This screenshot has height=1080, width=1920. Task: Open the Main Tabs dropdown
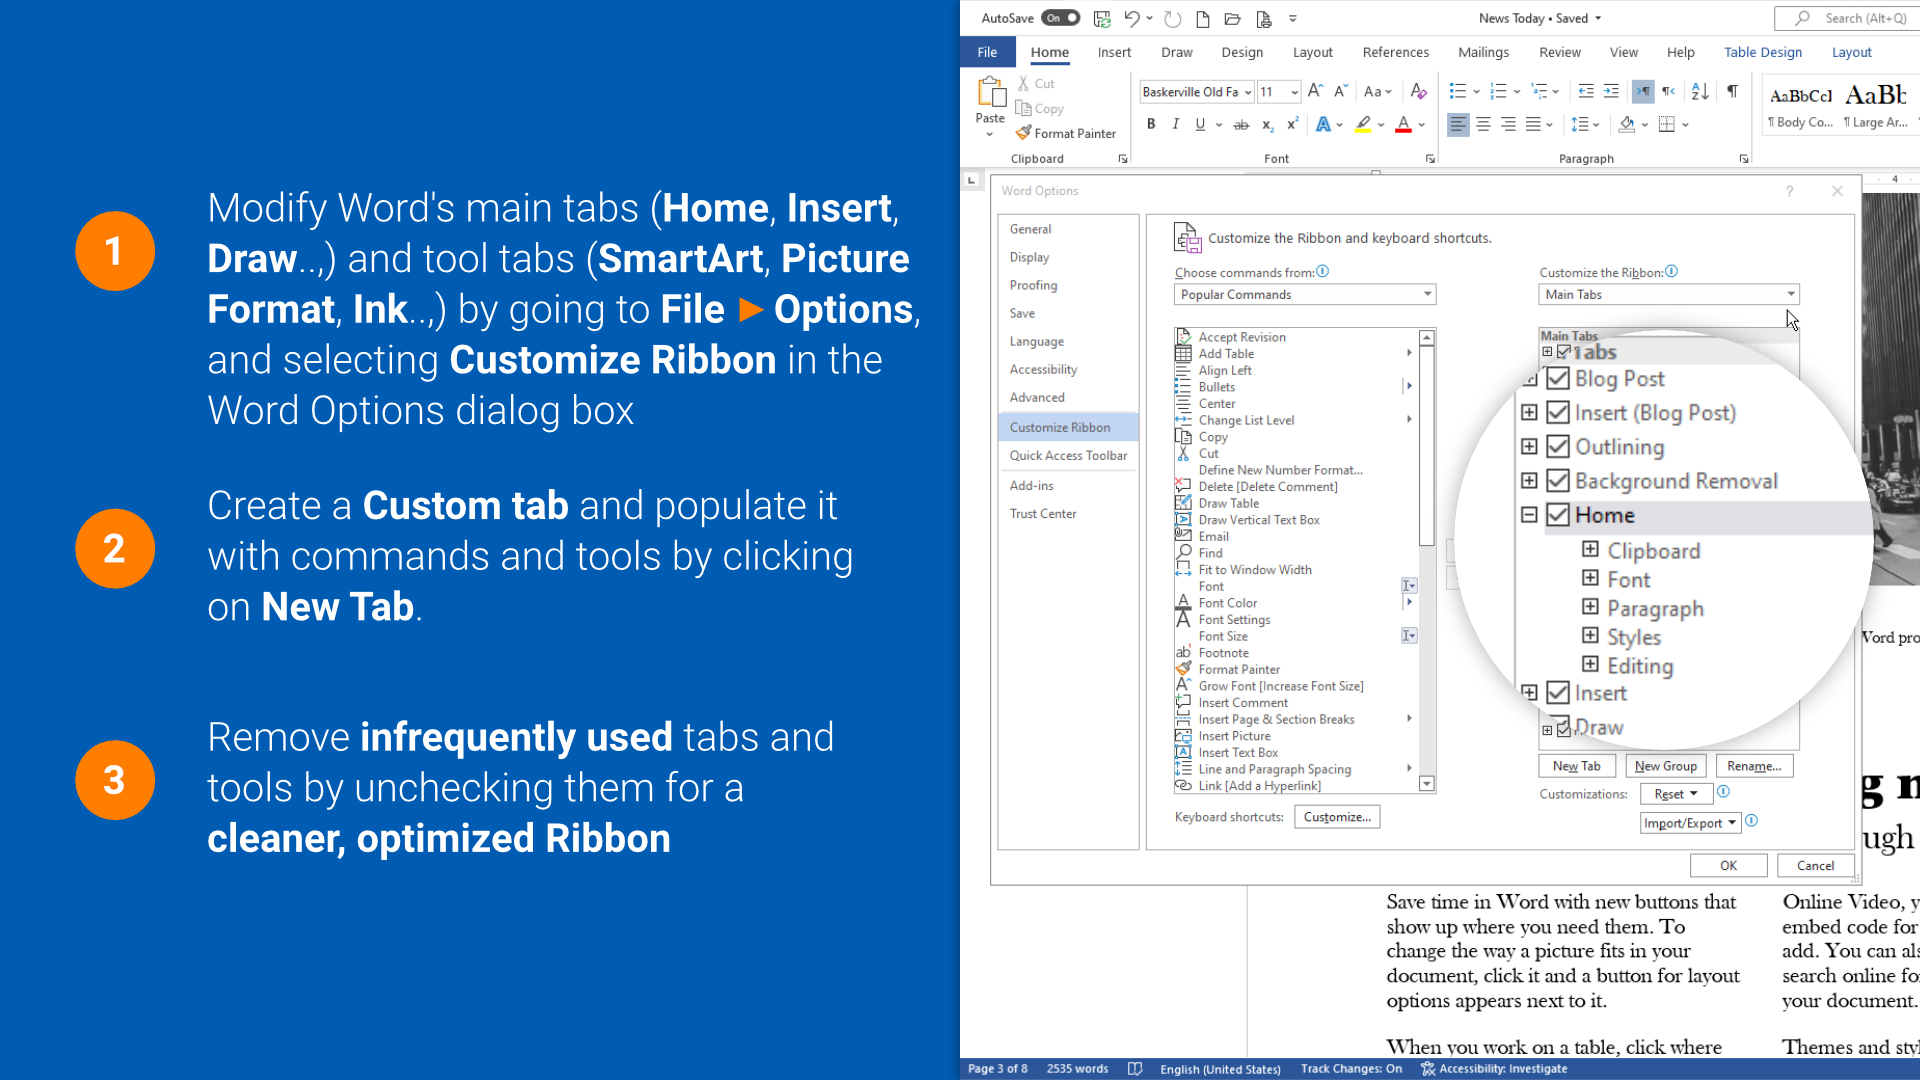pos(1668,294)
